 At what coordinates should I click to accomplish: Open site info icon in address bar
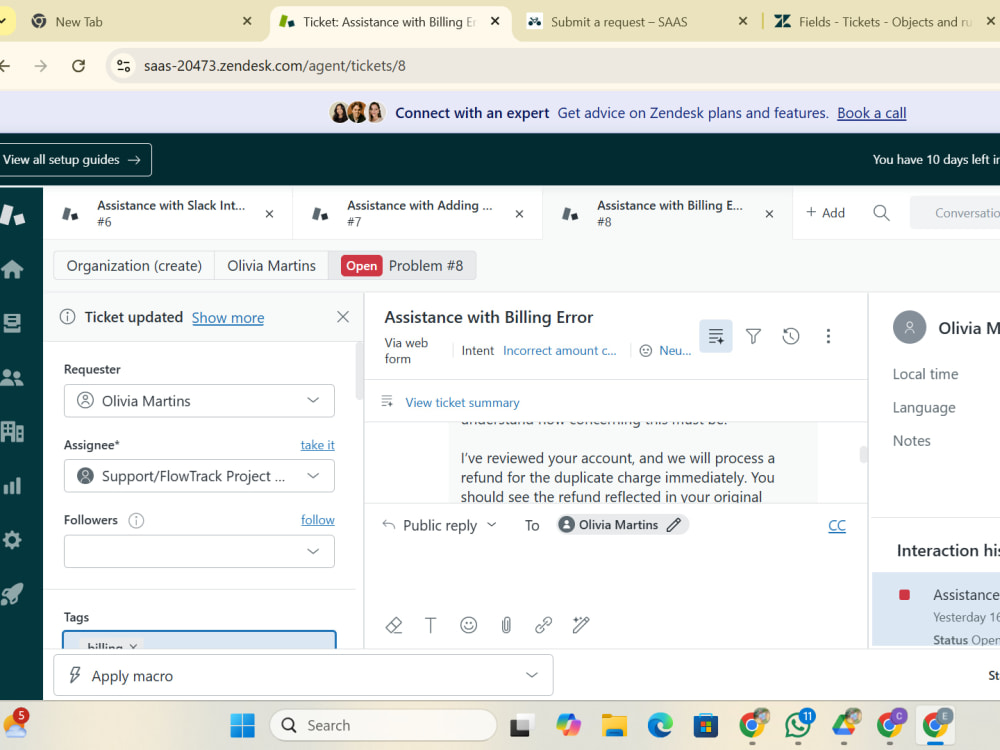[124, 66]
